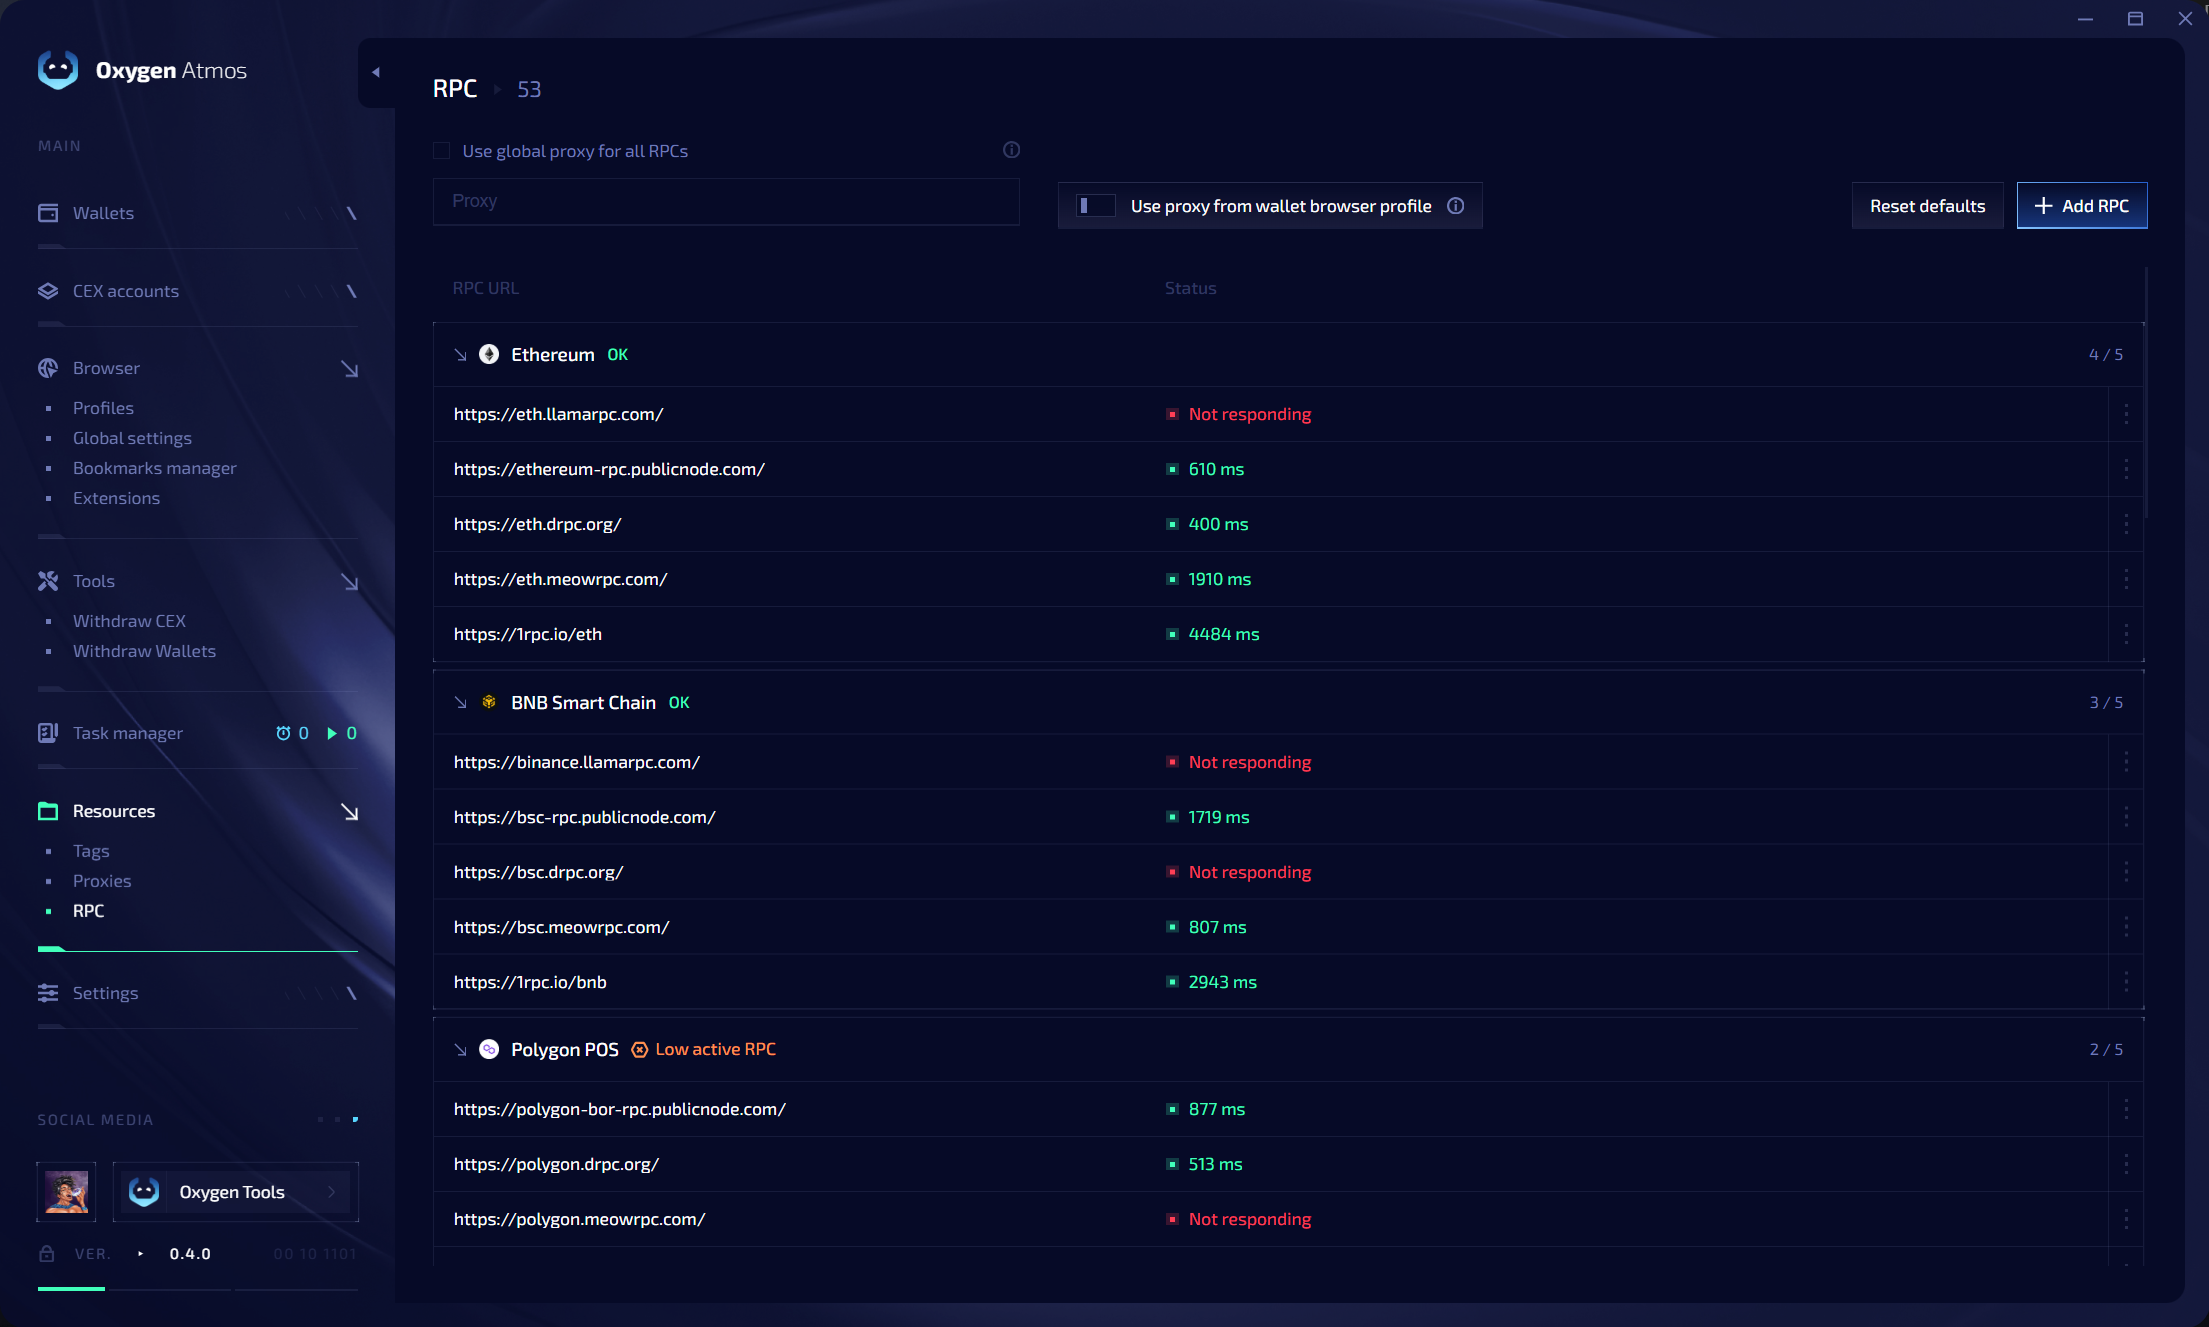Open options menu for bsc.meowrpc.com row

tap(2126, 927)
